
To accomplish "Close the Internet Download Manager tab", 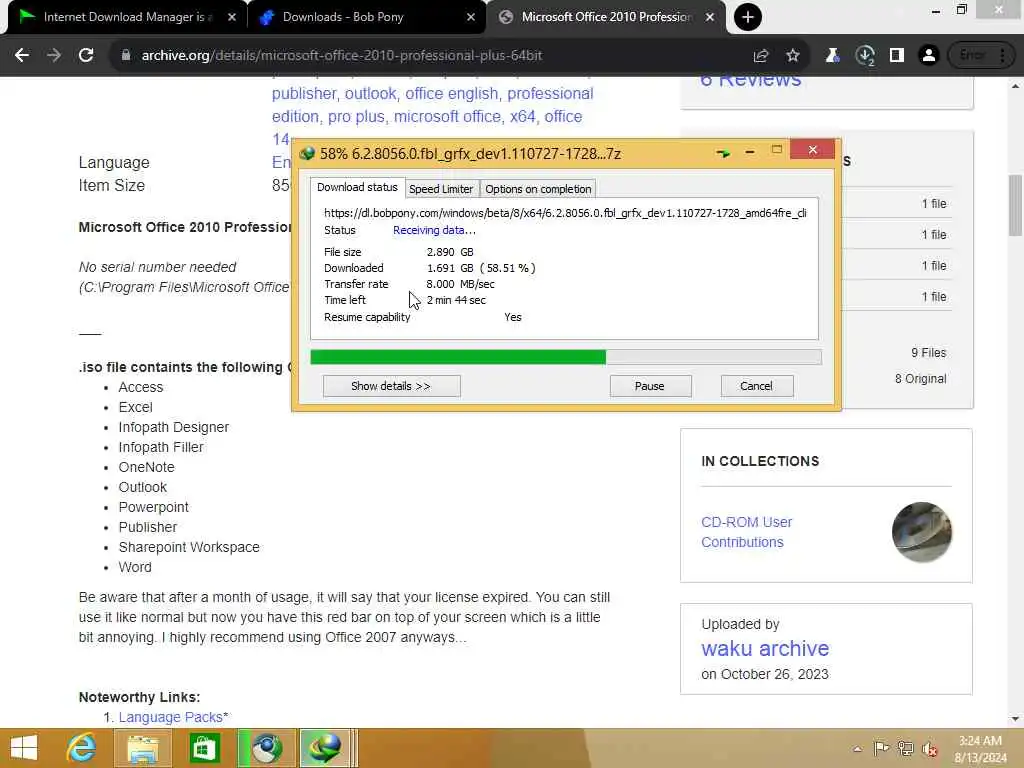I will click(x=232, y=17).
